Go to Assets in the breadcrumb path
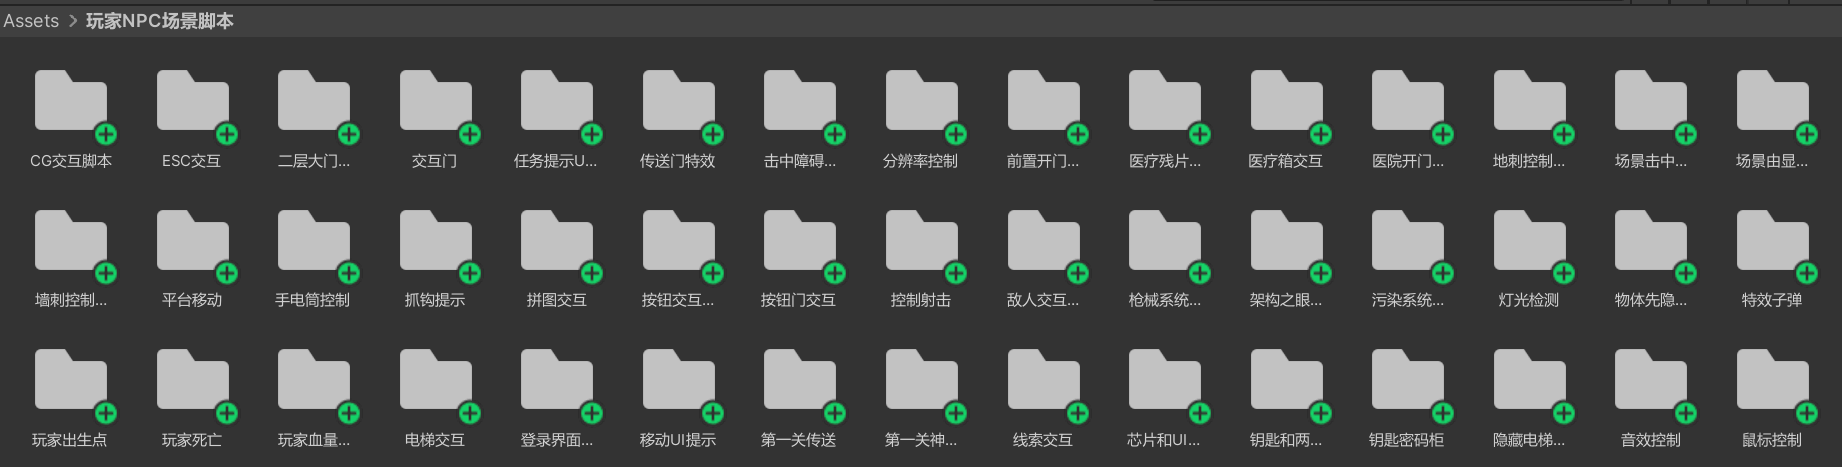The image size is (1842, 467). [x=31, y=21]
